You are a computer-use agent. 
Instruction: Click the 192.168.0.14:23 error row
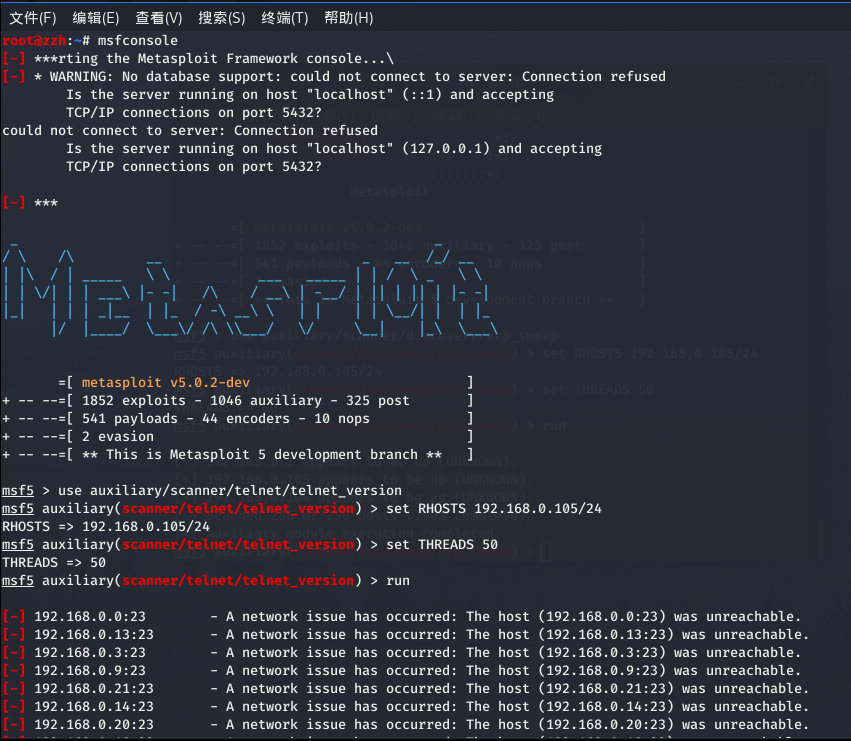(405, 706)
